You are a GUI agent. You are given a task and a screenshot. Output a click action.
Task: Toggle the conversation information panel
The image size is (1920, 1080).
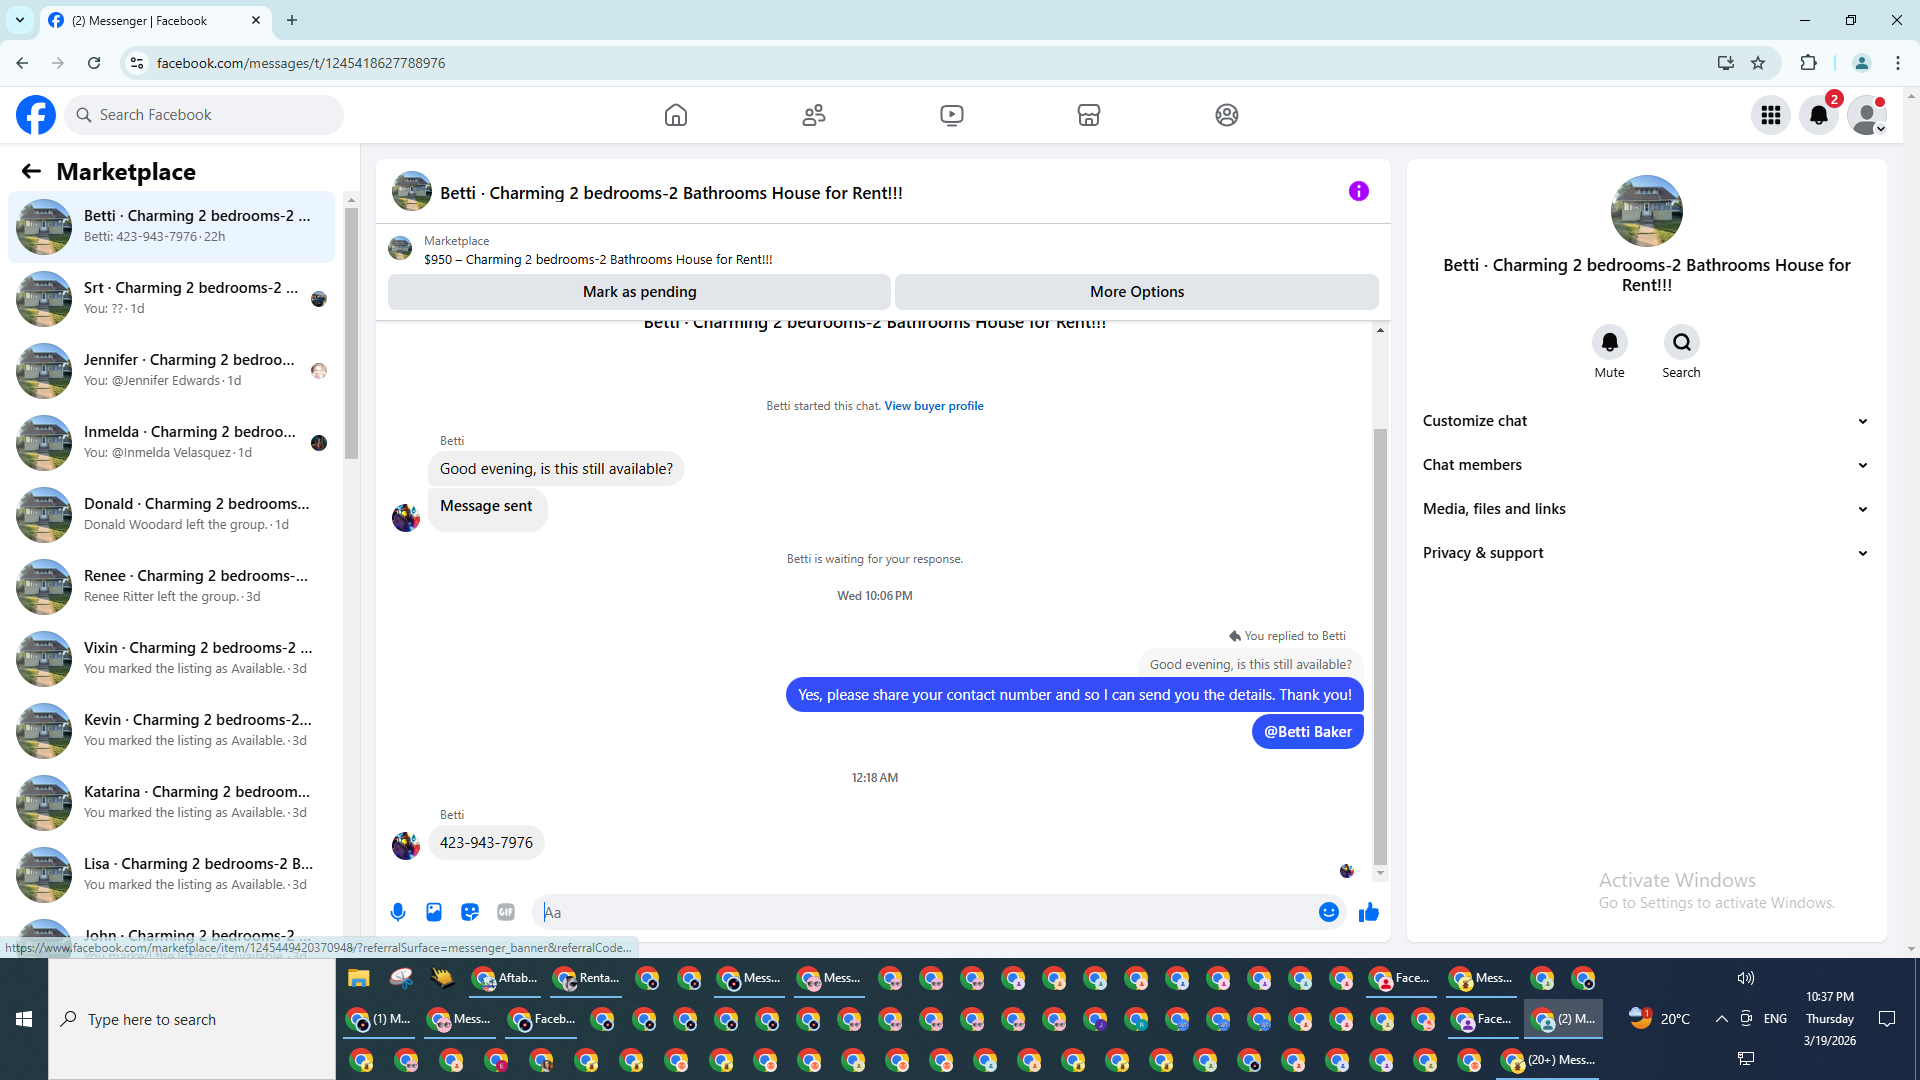tap(1358, 191)
